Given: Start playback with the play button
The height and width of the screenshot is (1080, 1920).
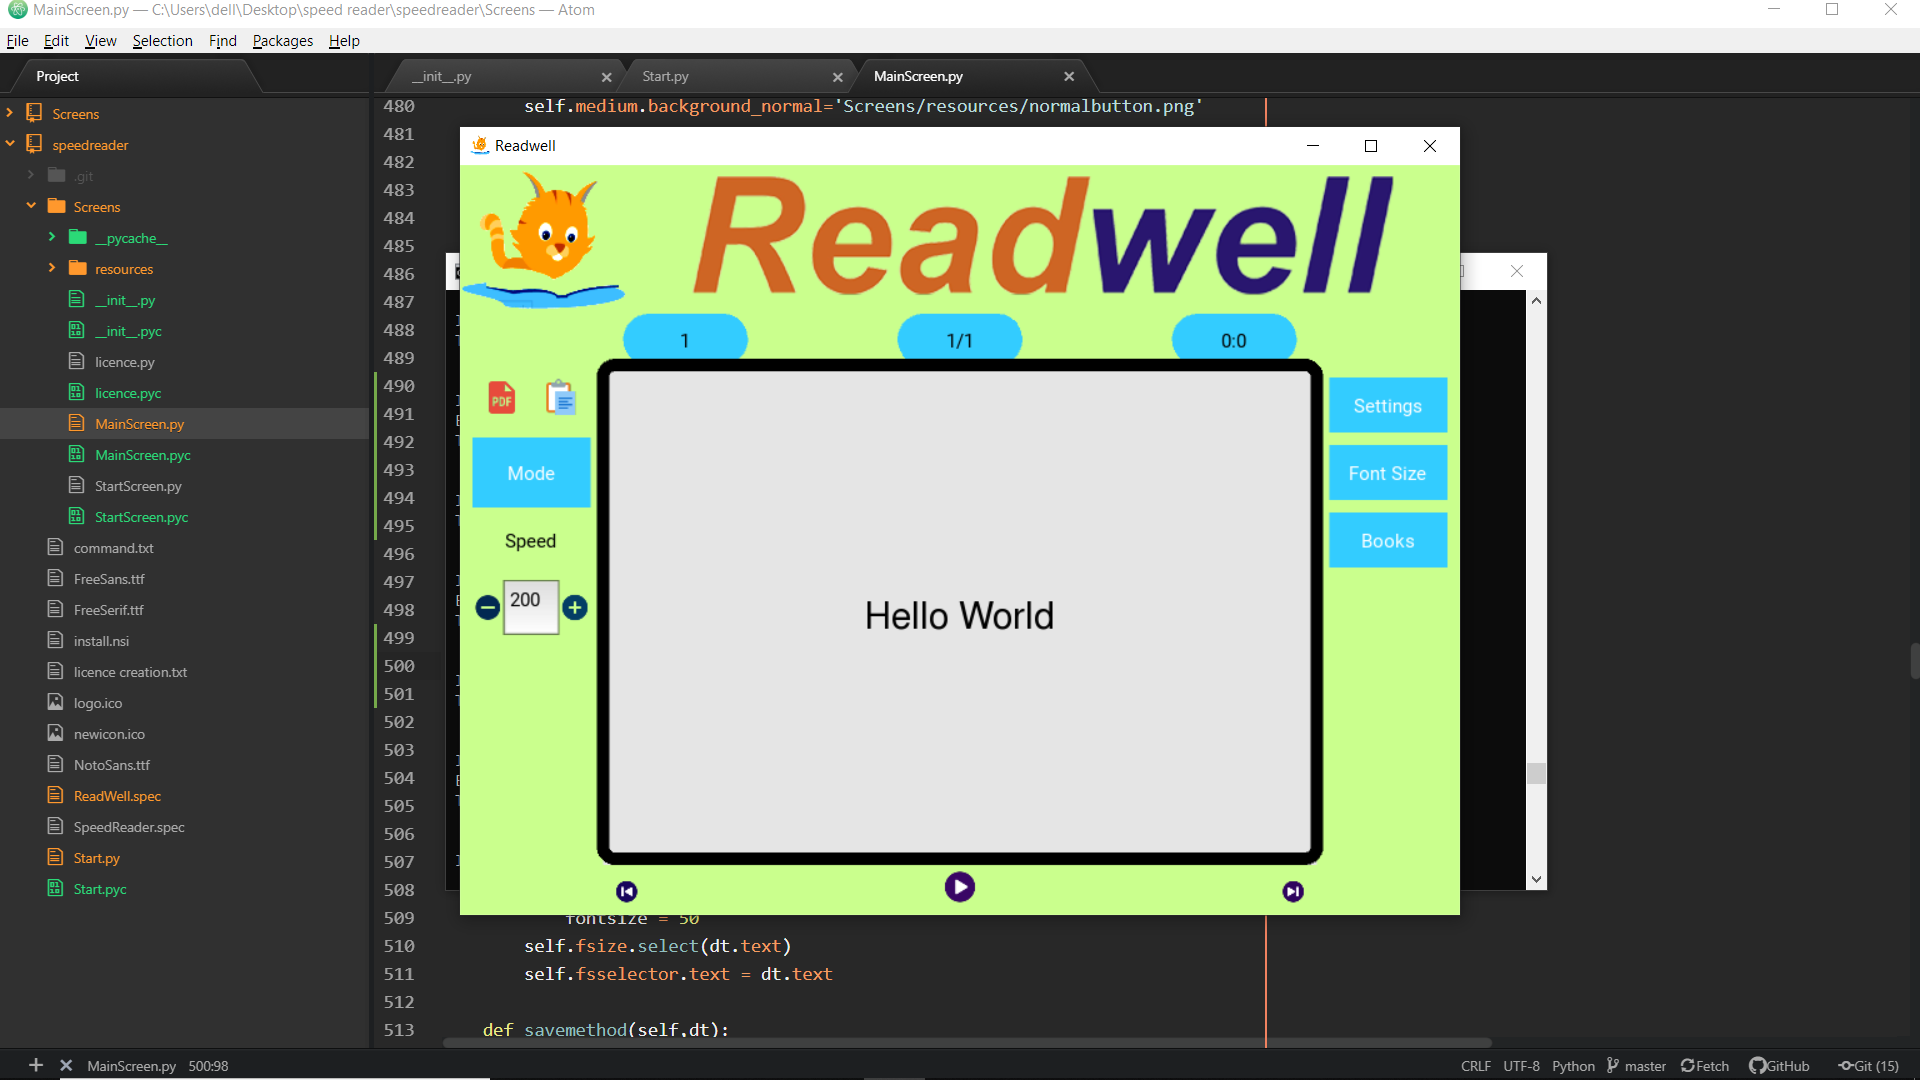Looking at the screenshot, I should coord(959,886).
